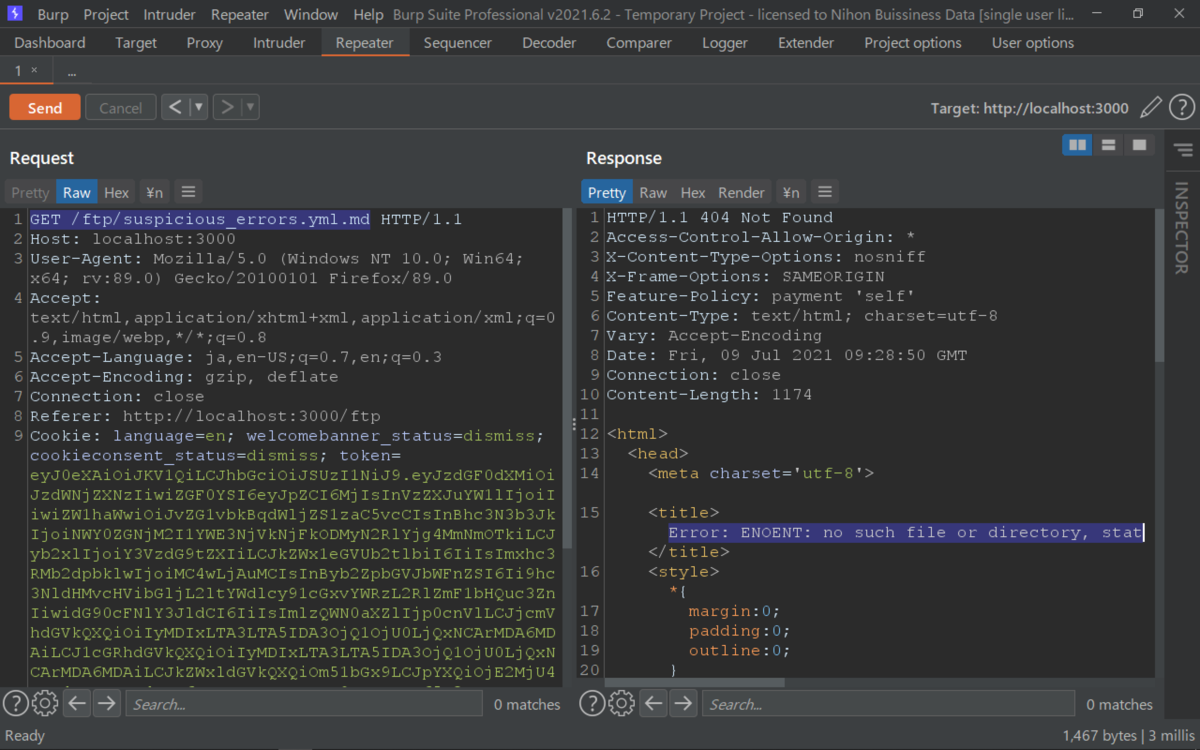Select top-bottom stacked layout icon

(x=1108, y=145)
